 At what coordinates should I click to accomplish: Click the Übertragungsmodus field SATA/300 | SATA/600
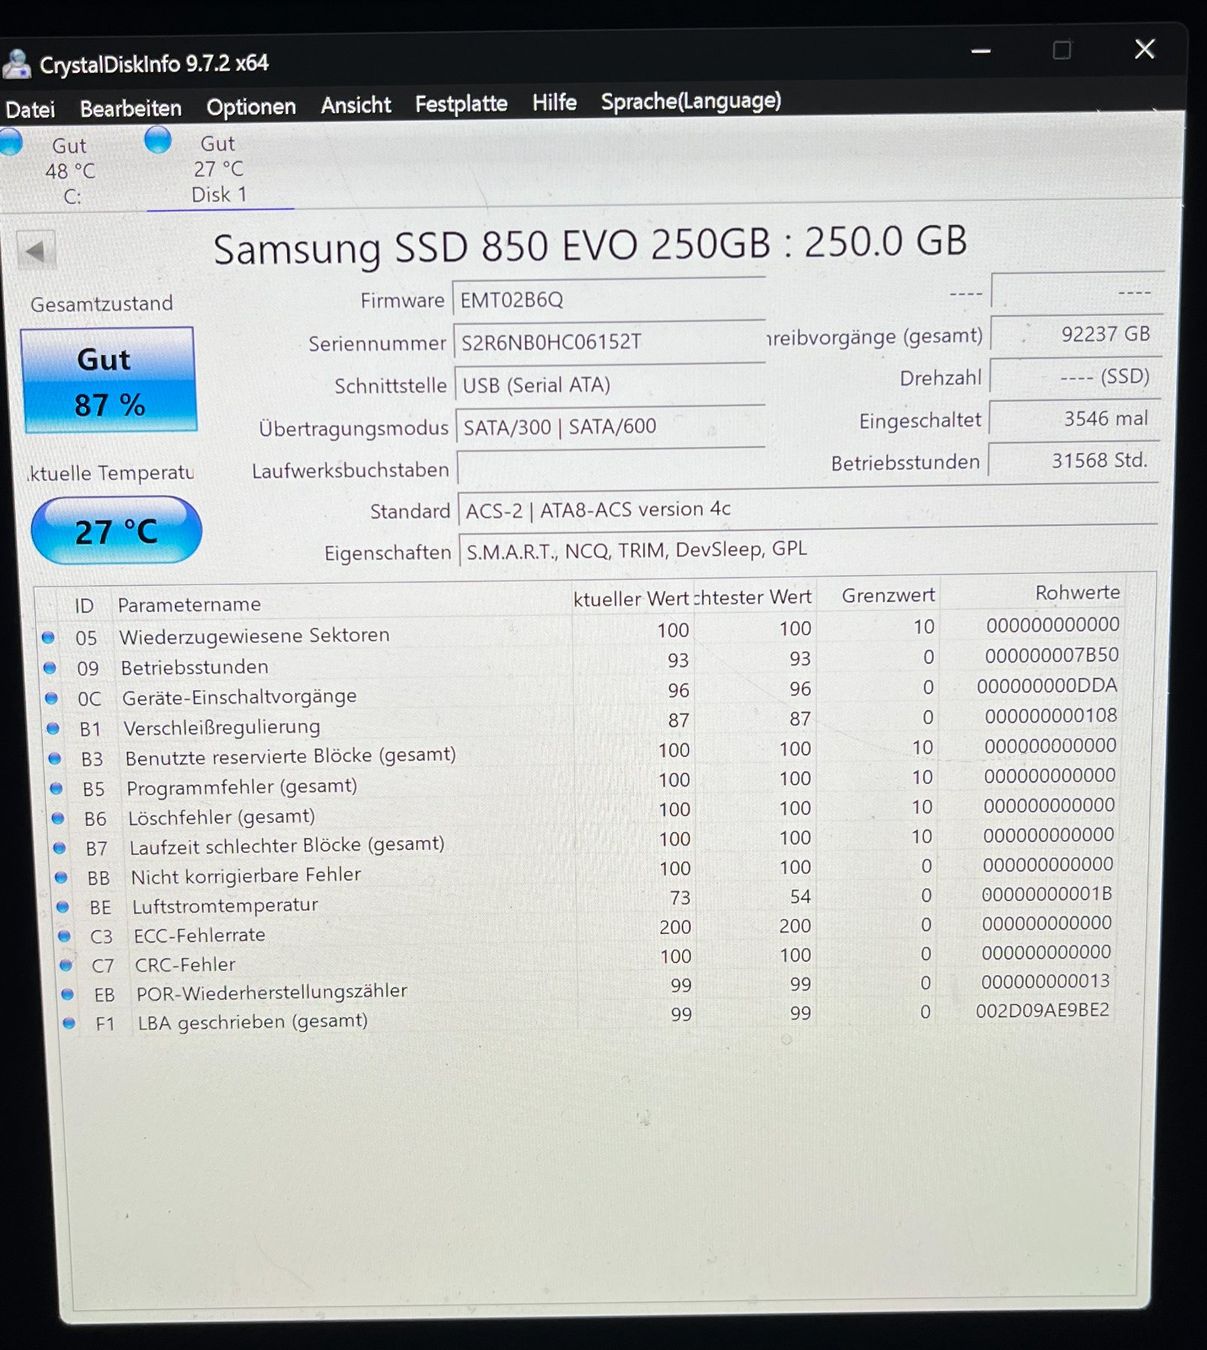tap(610, 426)
